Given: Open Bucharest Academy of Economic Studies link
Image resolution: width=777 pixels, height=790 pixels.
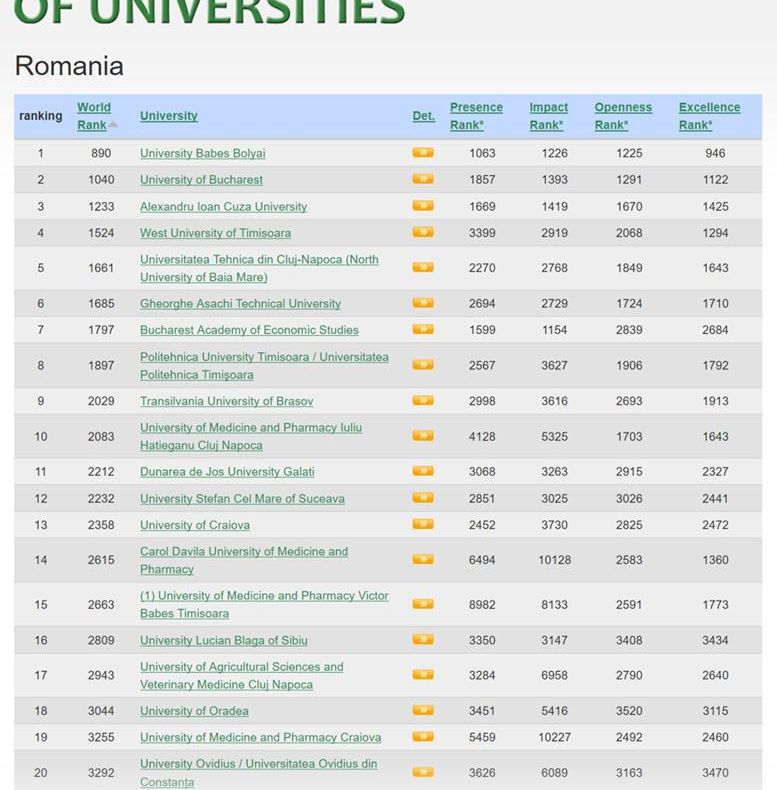Looking at the screenshot, I should (x=249, y=330).
